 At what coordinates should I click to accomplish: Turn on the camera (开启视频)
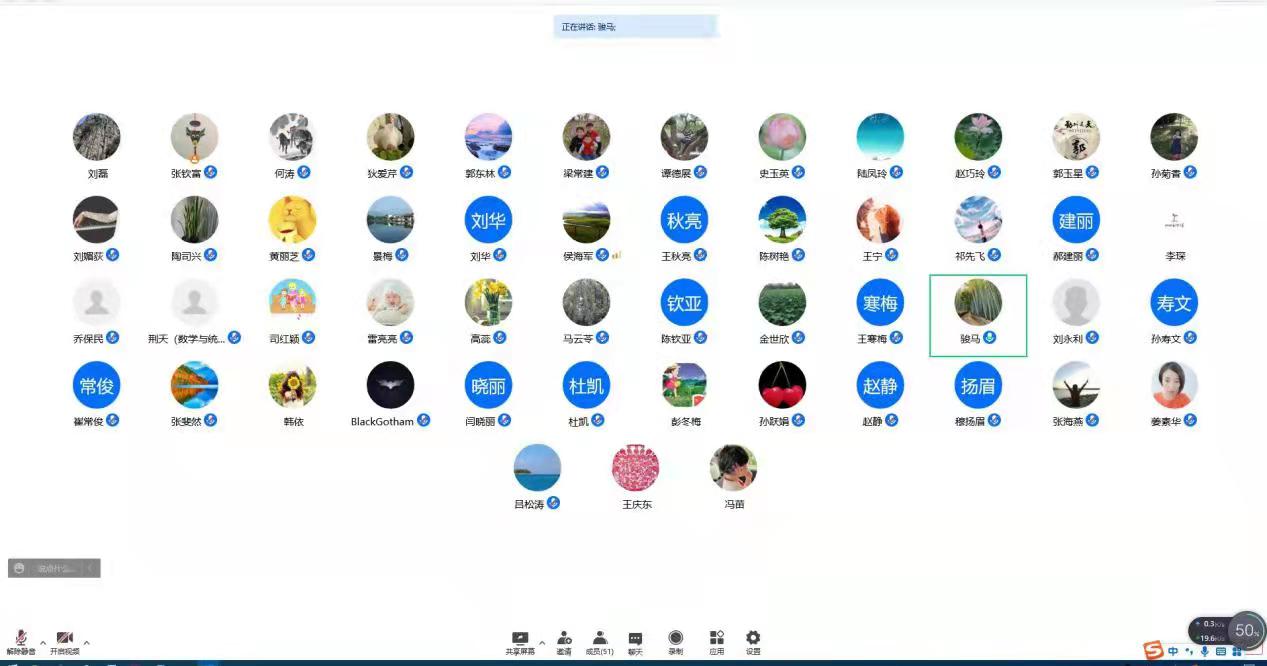coord(65,640)
